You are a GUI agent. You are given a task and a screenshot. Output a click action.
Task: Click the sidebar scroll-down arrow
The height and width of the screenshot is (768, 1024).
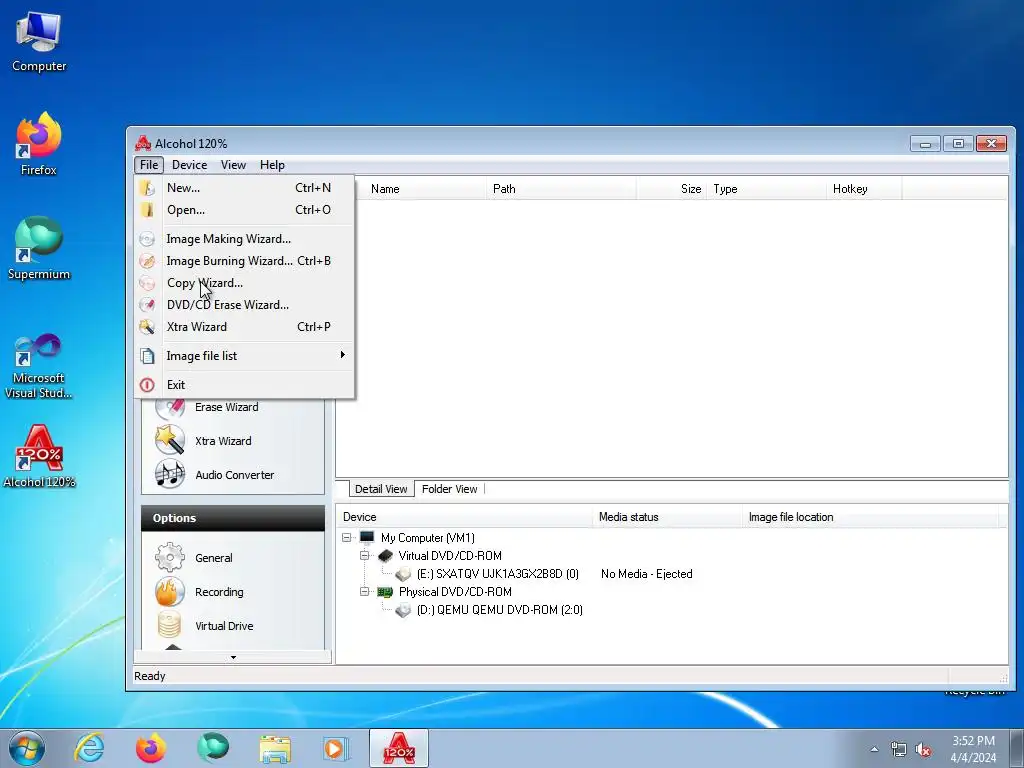click(233, 658)
